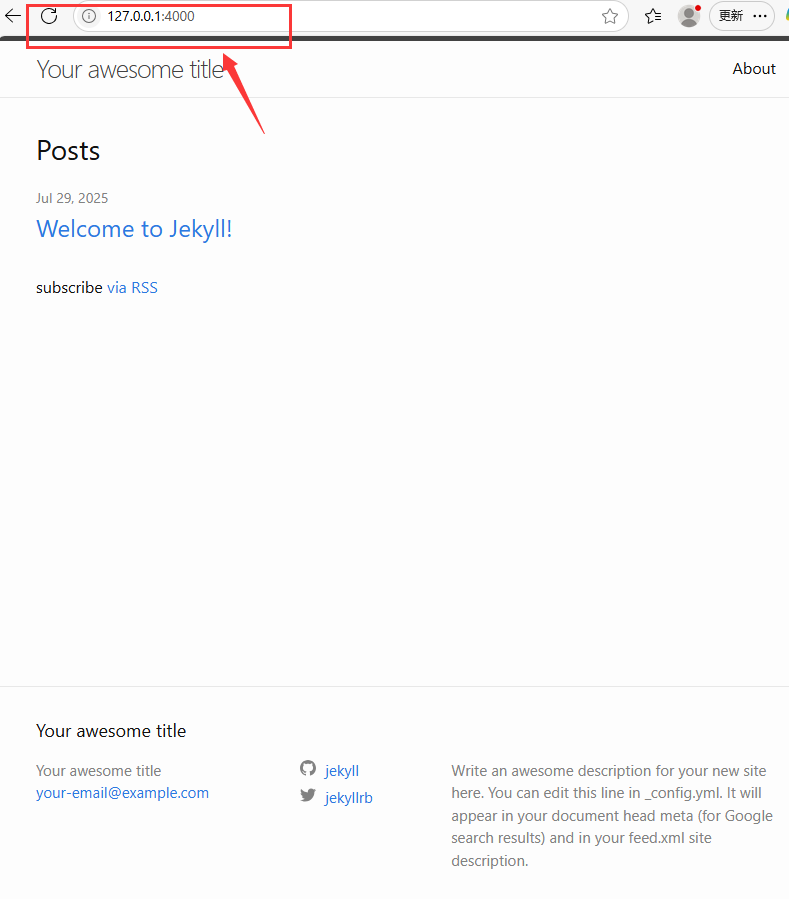Click the Twitter bird icon

308,795
